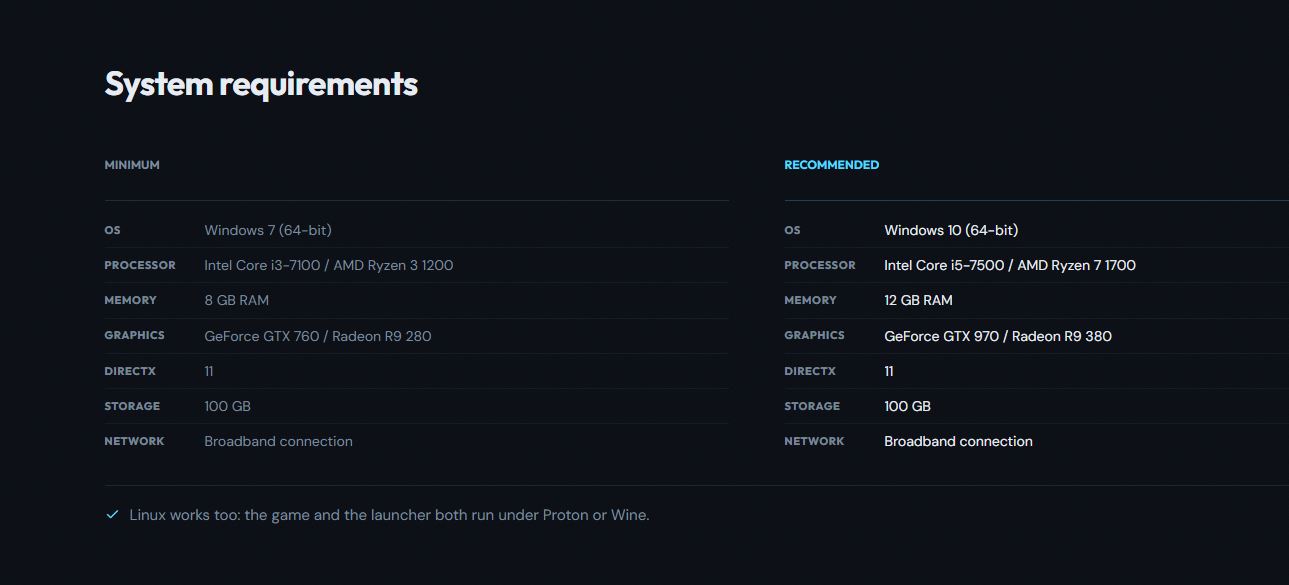Click the minimum DirectX value 11

pyautogui.click(x=209, y=371)
